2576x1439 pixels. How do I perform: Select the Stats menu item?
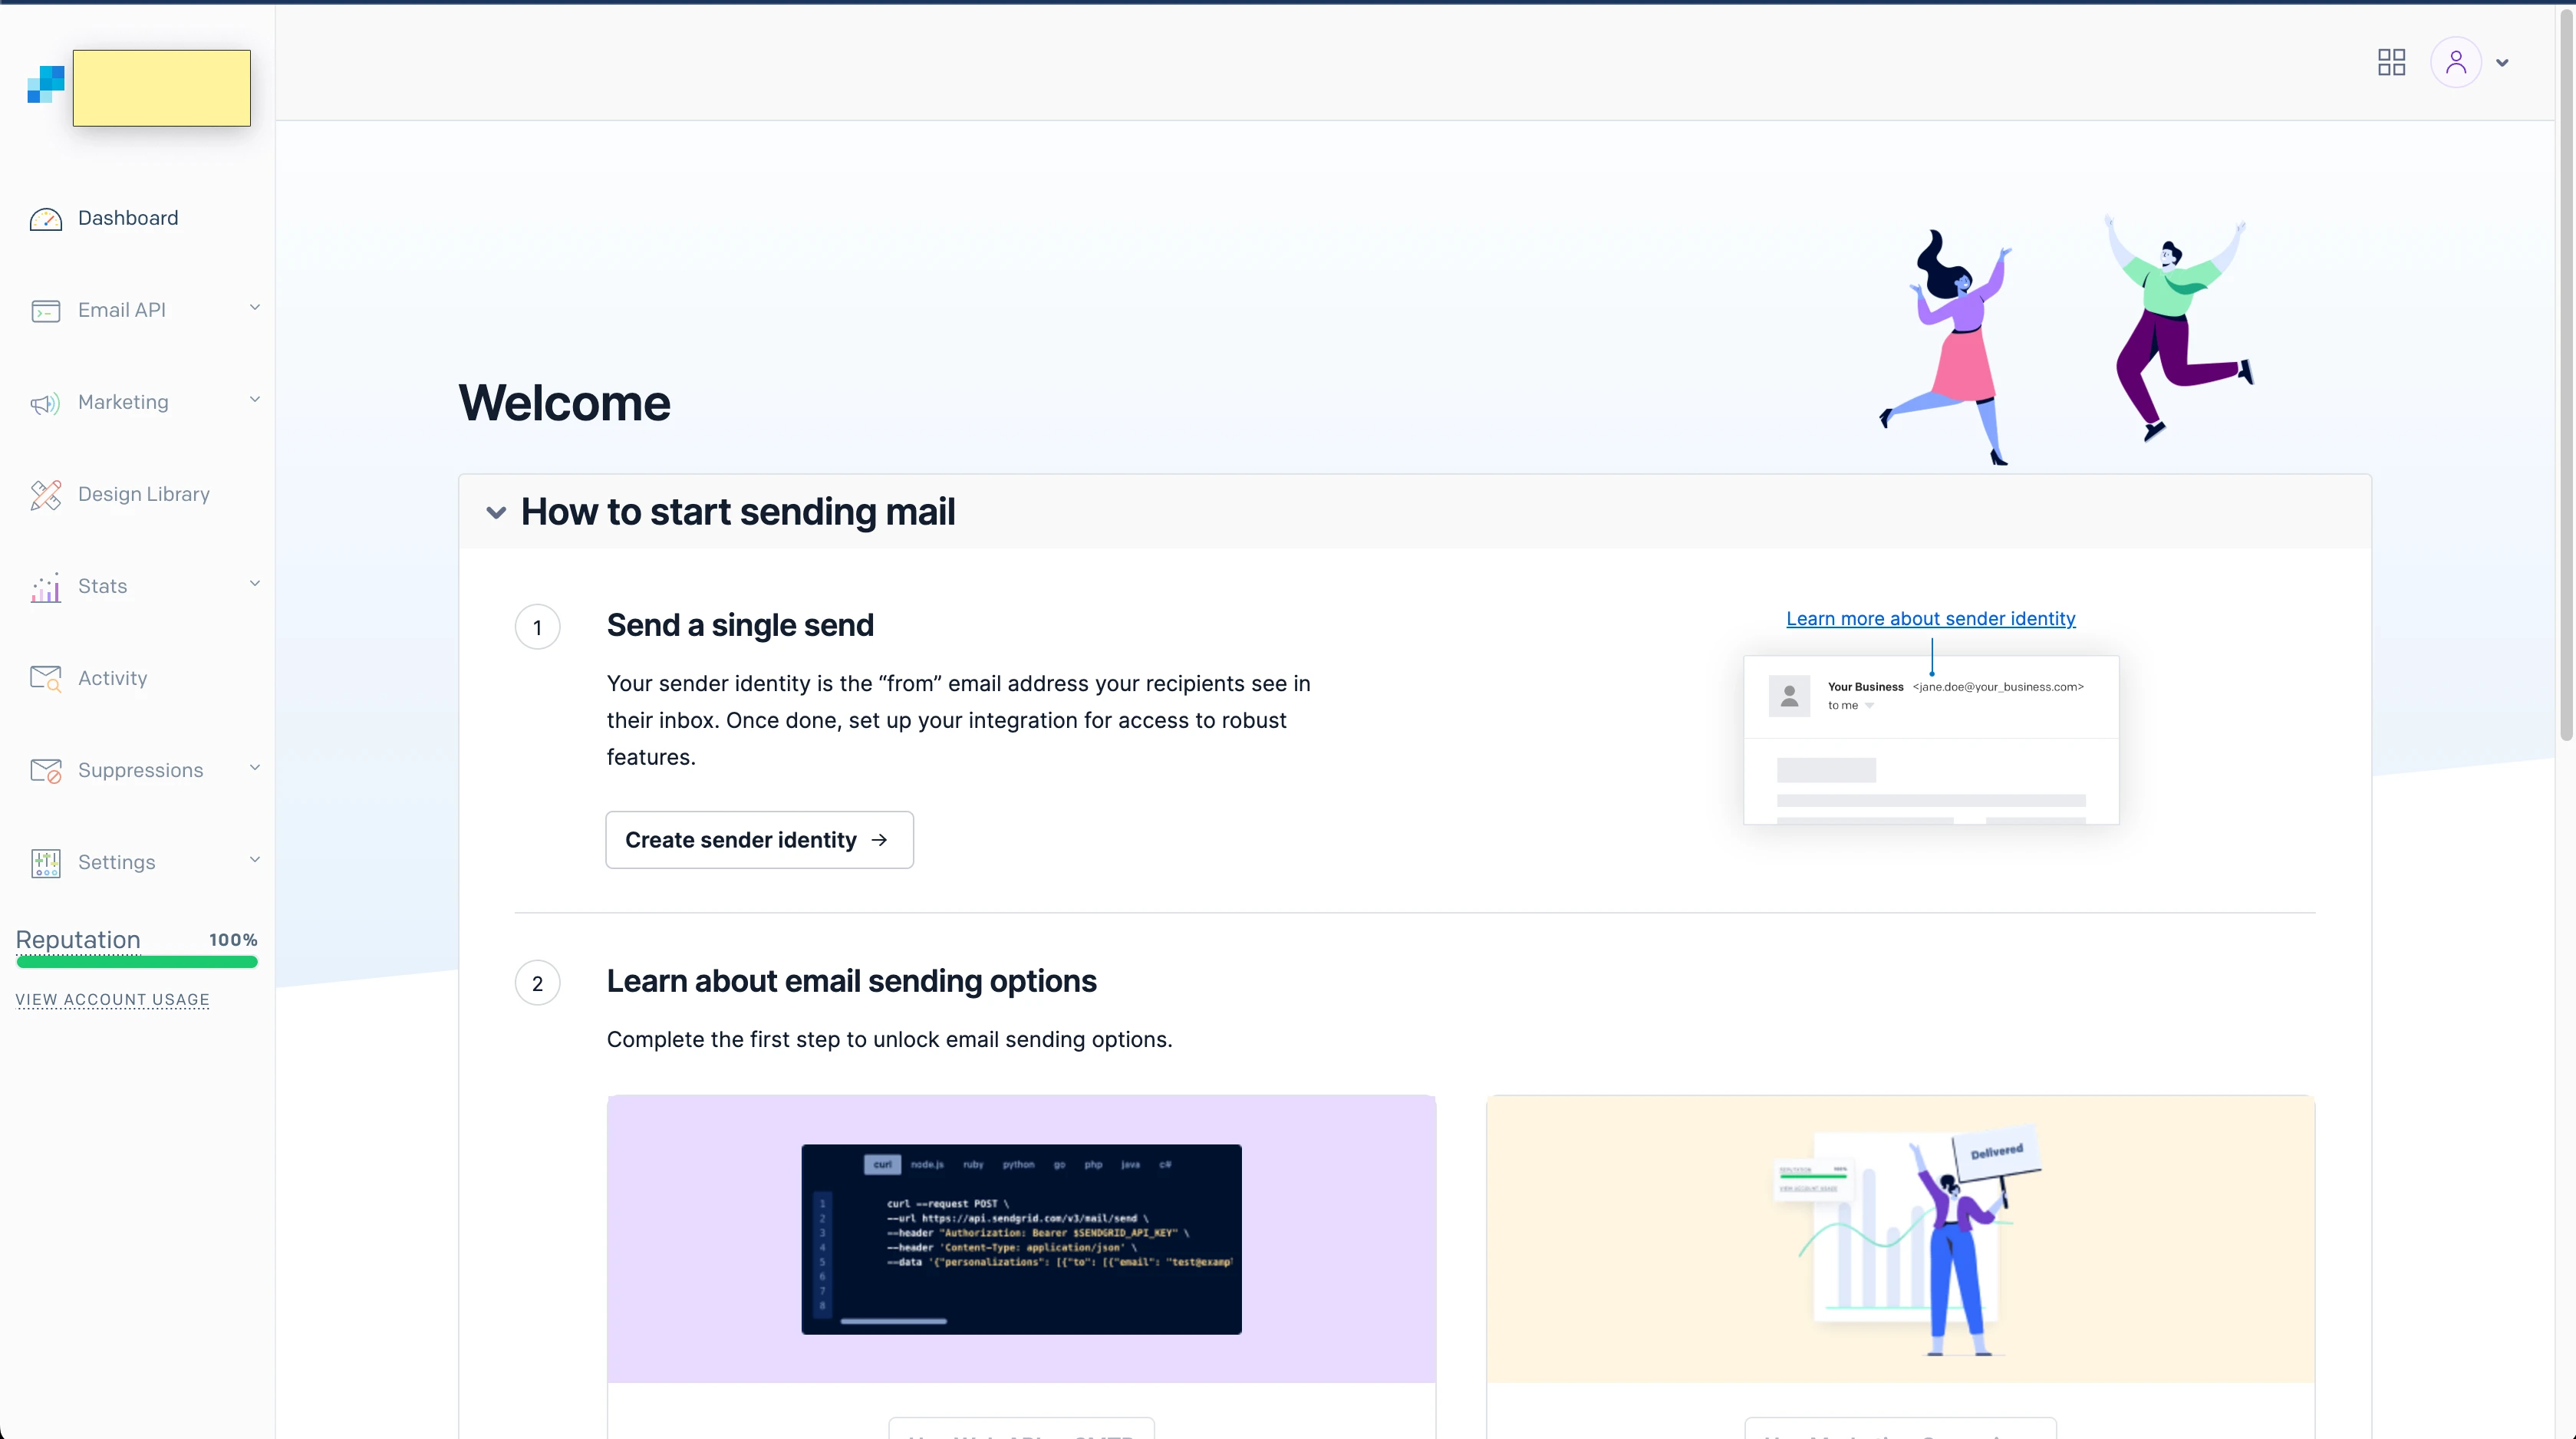pyautogui.click(x=102, y=586)
